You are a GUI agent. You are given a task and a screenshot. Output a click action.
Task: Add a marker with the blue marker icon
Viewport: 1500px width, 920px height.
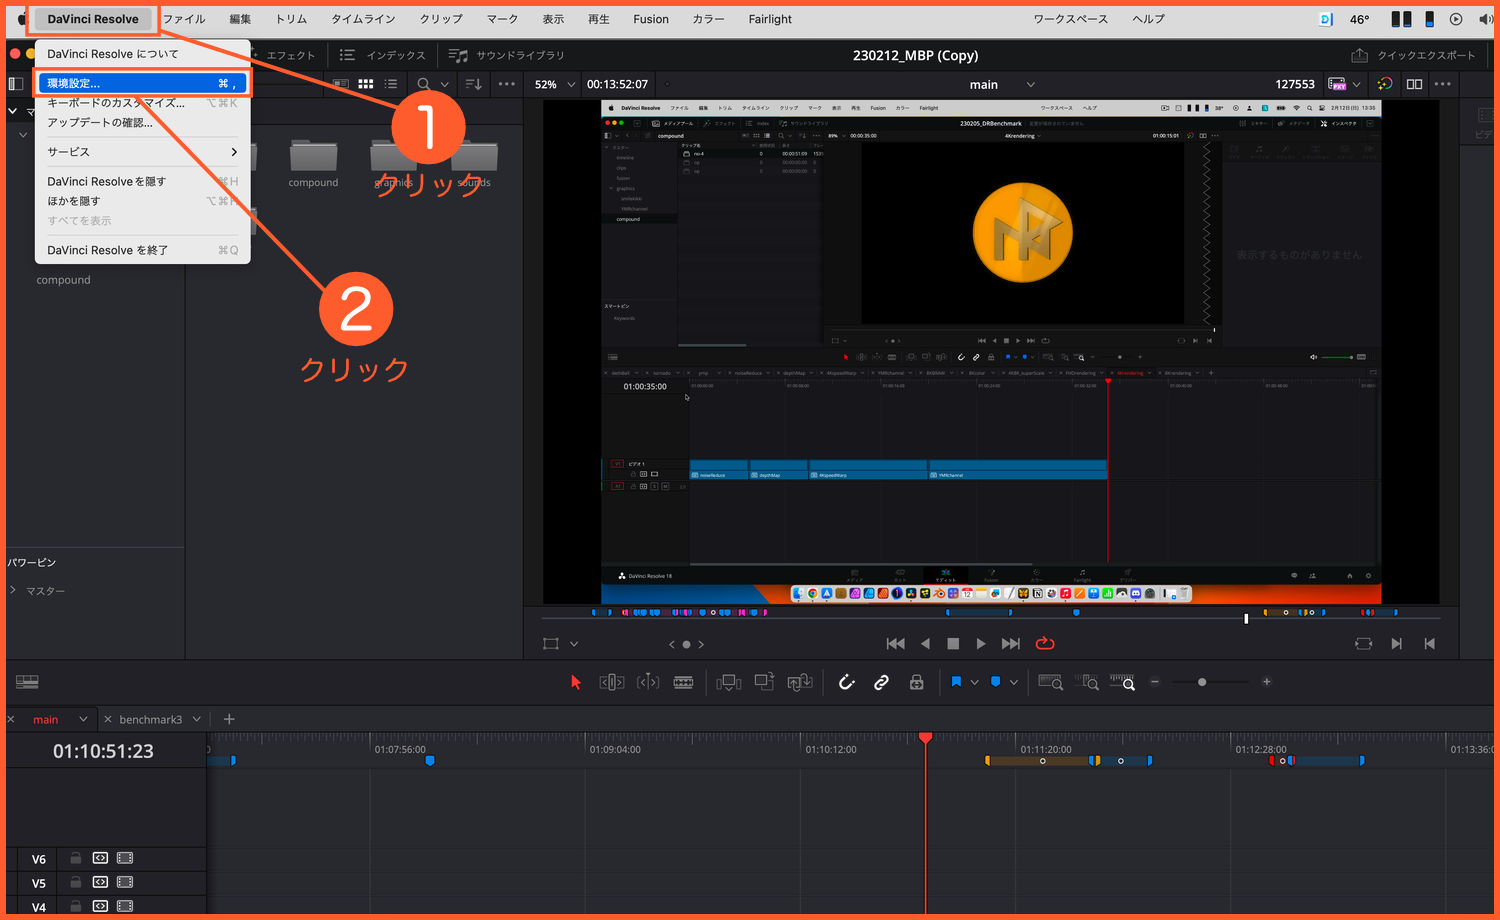[x=995, y=682]
